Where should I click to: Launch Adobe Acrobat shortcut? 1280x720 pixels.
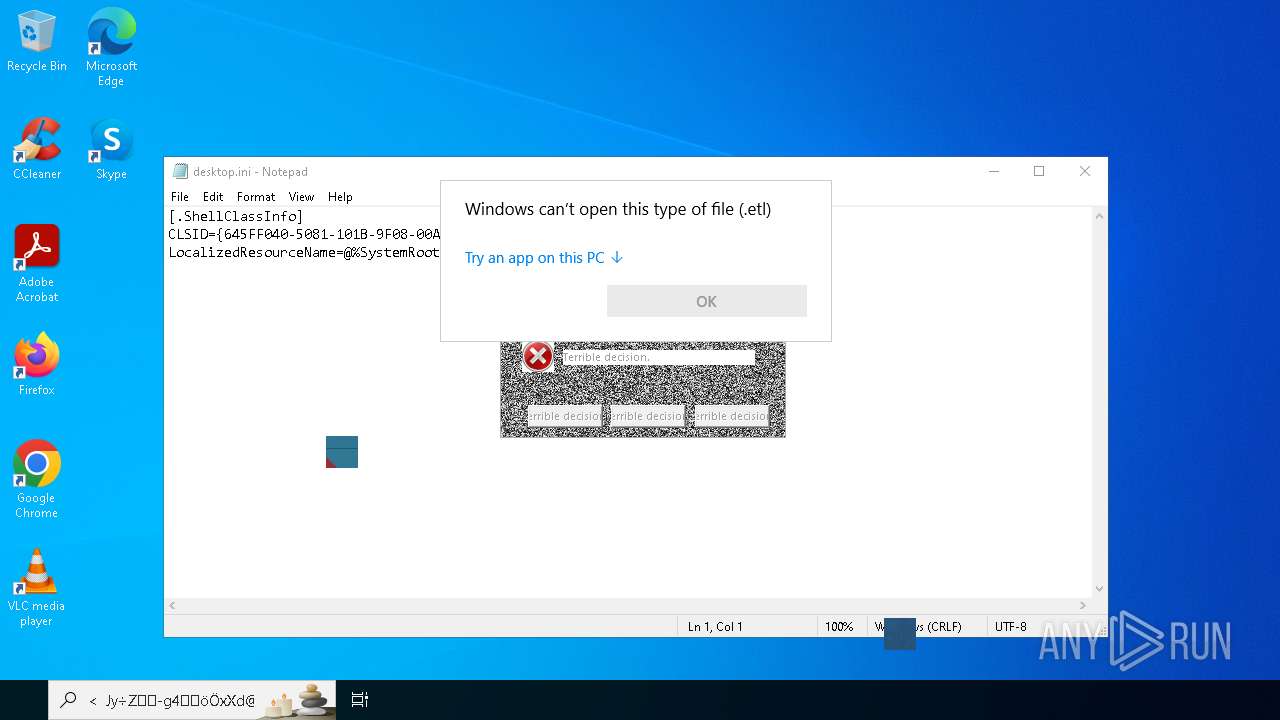(x=37, y=263)
